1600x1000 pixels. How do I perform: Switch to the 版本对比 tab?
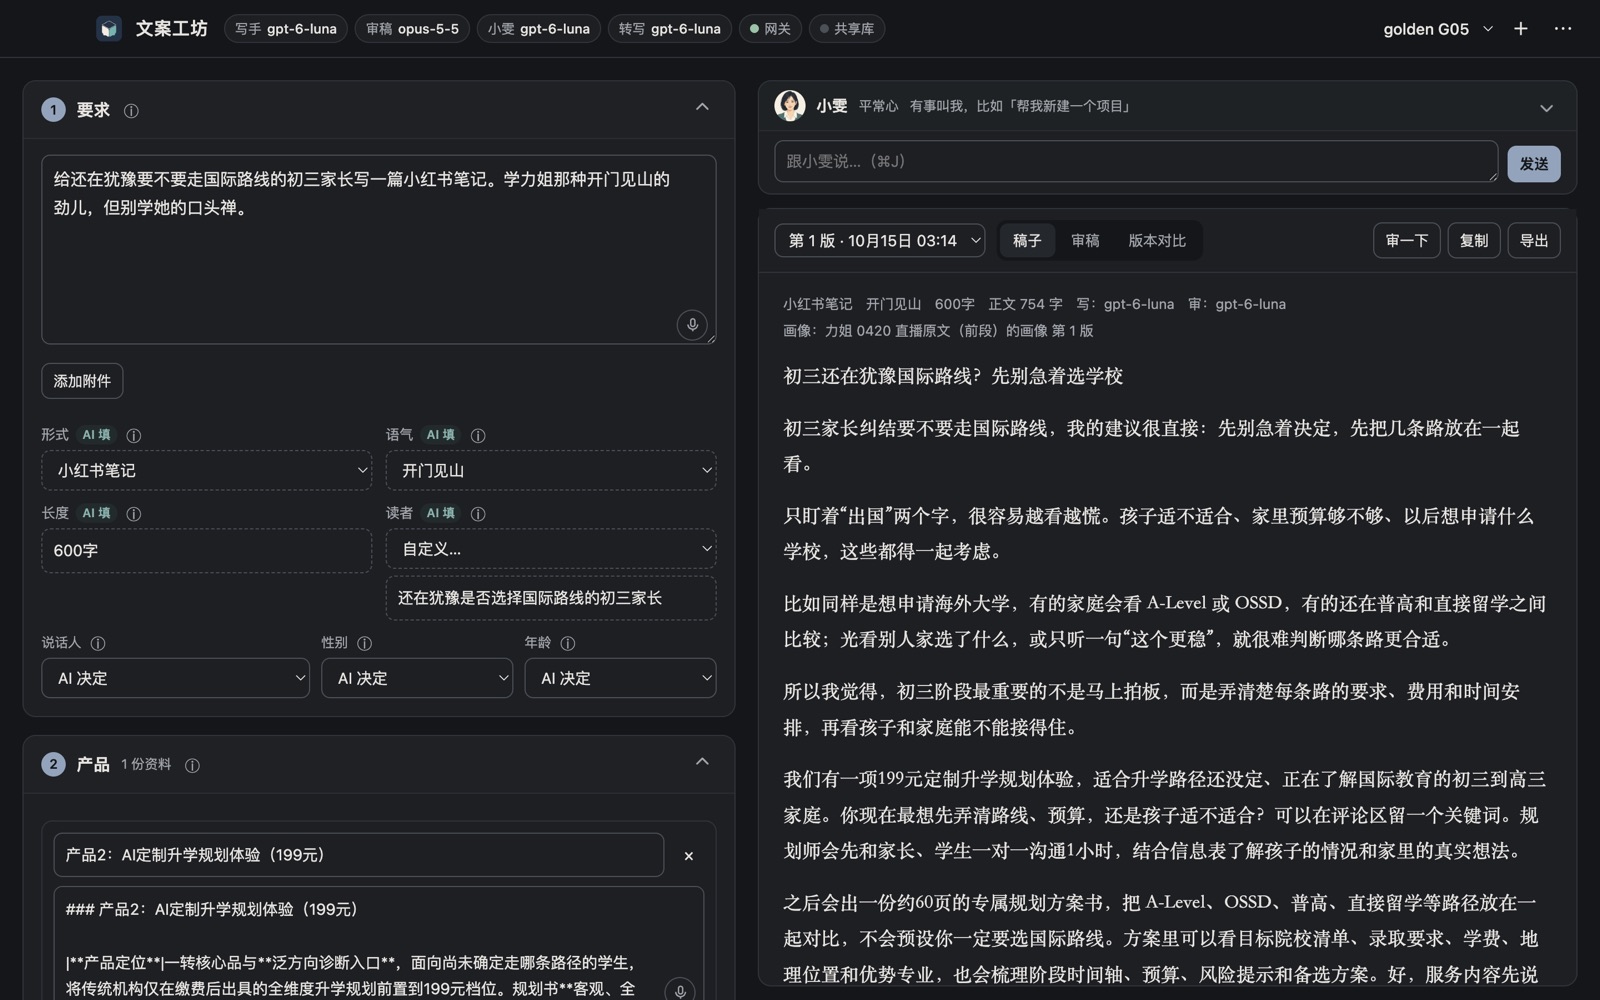[x=1157, y=241]
